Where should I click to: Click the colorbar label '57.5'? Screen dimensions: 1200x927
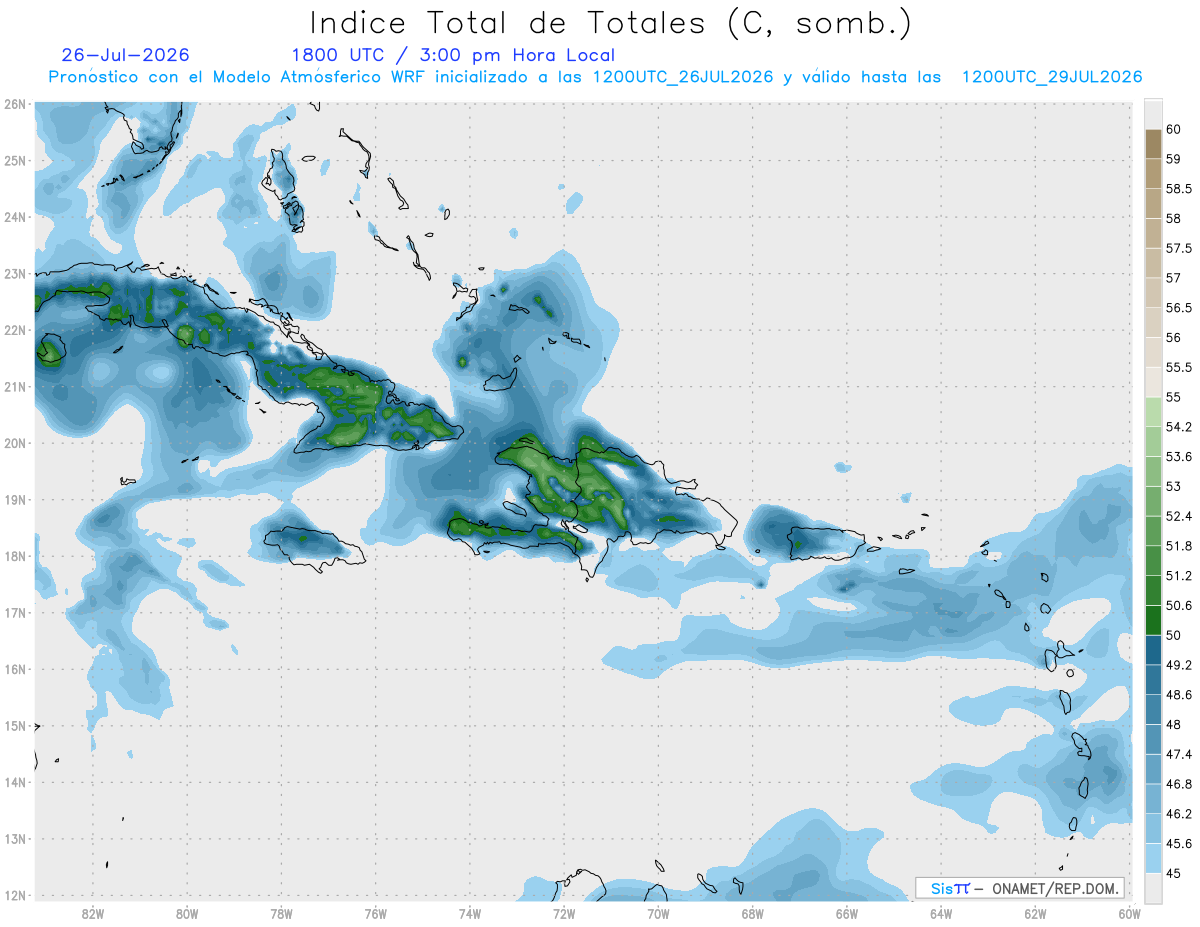[x=1178, y=248]
